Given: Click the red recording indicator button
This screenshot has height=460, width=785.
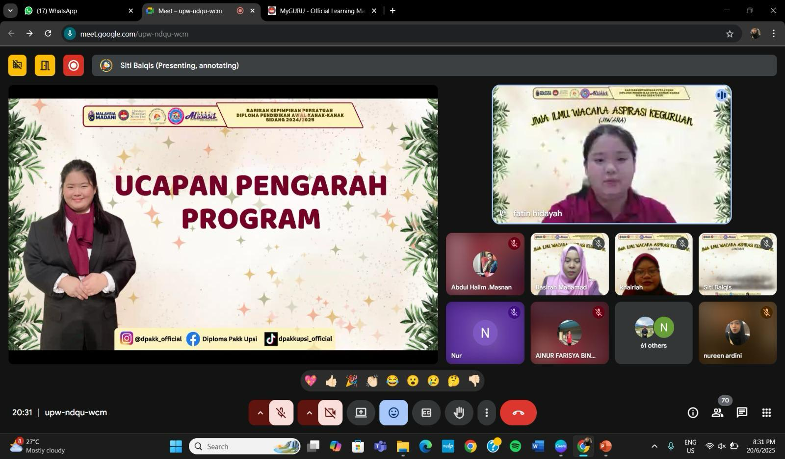Looking at the screenshot, I should pos(74,66).
